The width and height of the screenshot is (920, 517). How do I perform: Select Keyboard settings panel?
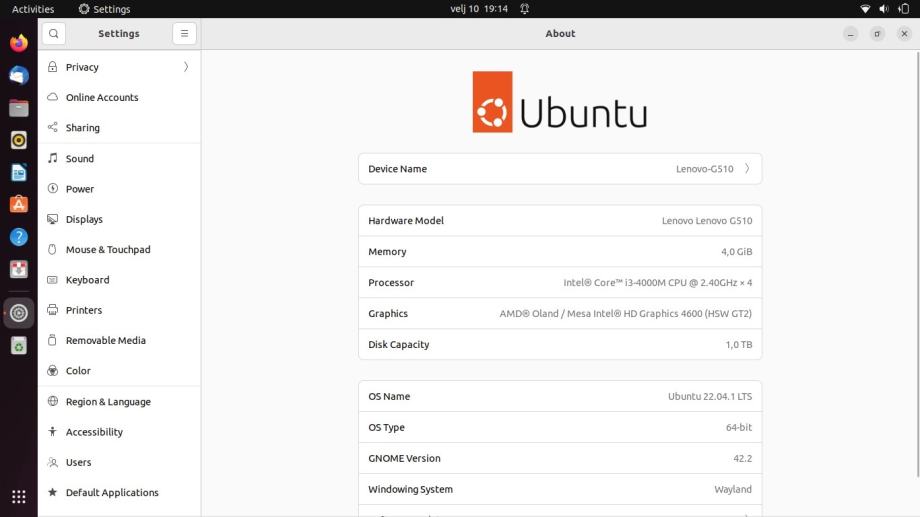click(87, 280)
